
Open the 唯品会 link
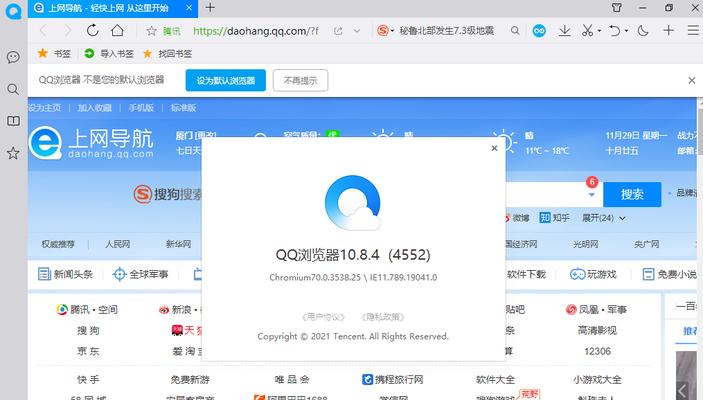[x=292, y=379]
